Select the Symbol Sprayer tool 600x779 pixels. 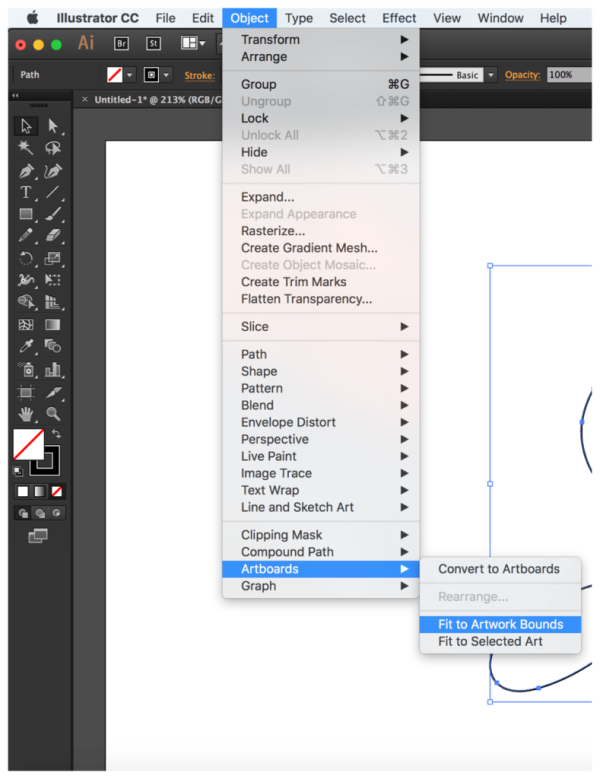[x=26, y=369]
